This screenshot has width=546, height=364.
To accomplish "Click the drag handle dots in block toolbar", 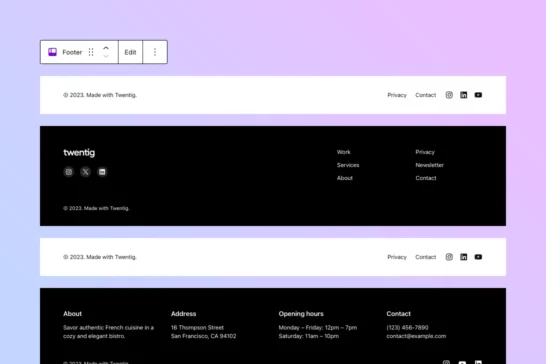I will (x=91, y=52).
